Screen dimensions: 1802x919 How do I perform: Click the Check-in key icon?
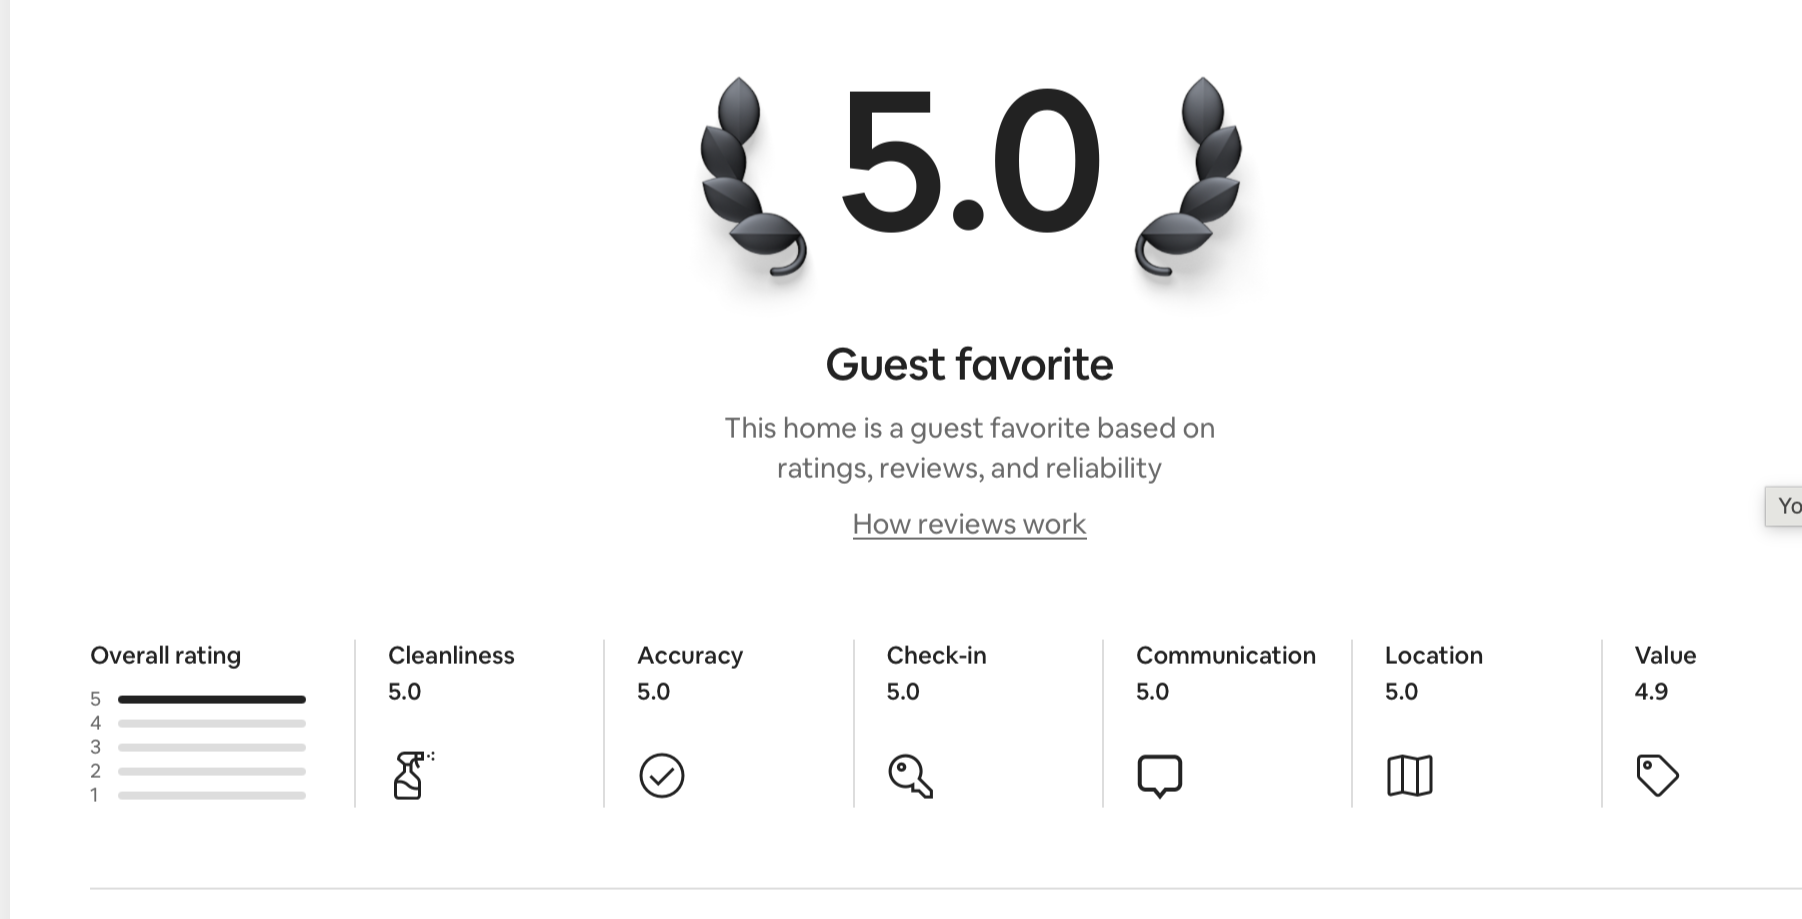[x=910, y=776]
